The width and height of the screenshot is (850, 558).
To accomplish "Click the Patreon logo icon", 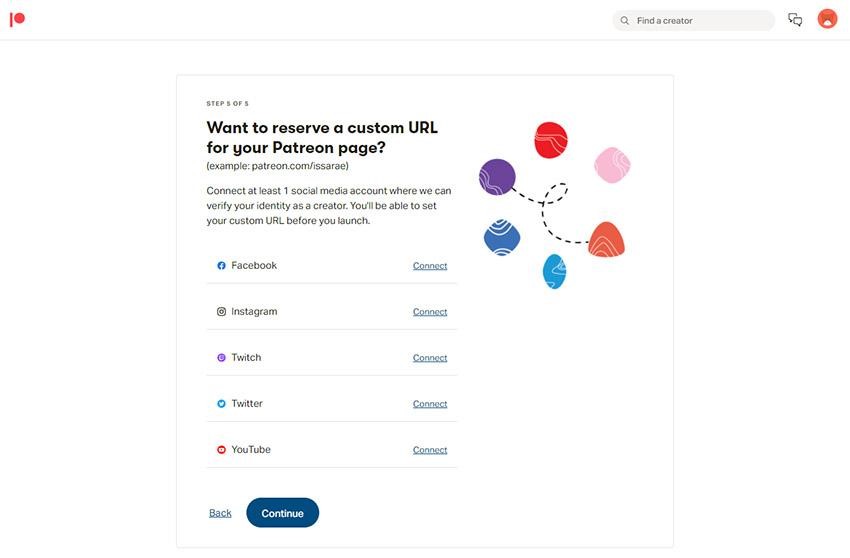I will coord(17,19).
